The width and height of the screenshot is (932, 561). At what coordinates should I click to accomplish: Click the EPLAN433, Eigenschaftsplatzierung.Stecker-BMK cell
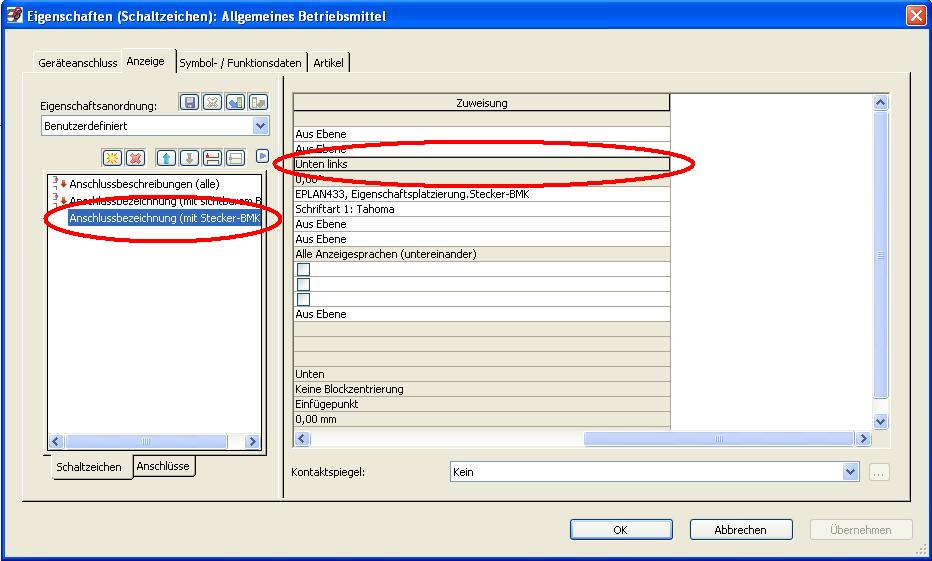tap(481, 194)
